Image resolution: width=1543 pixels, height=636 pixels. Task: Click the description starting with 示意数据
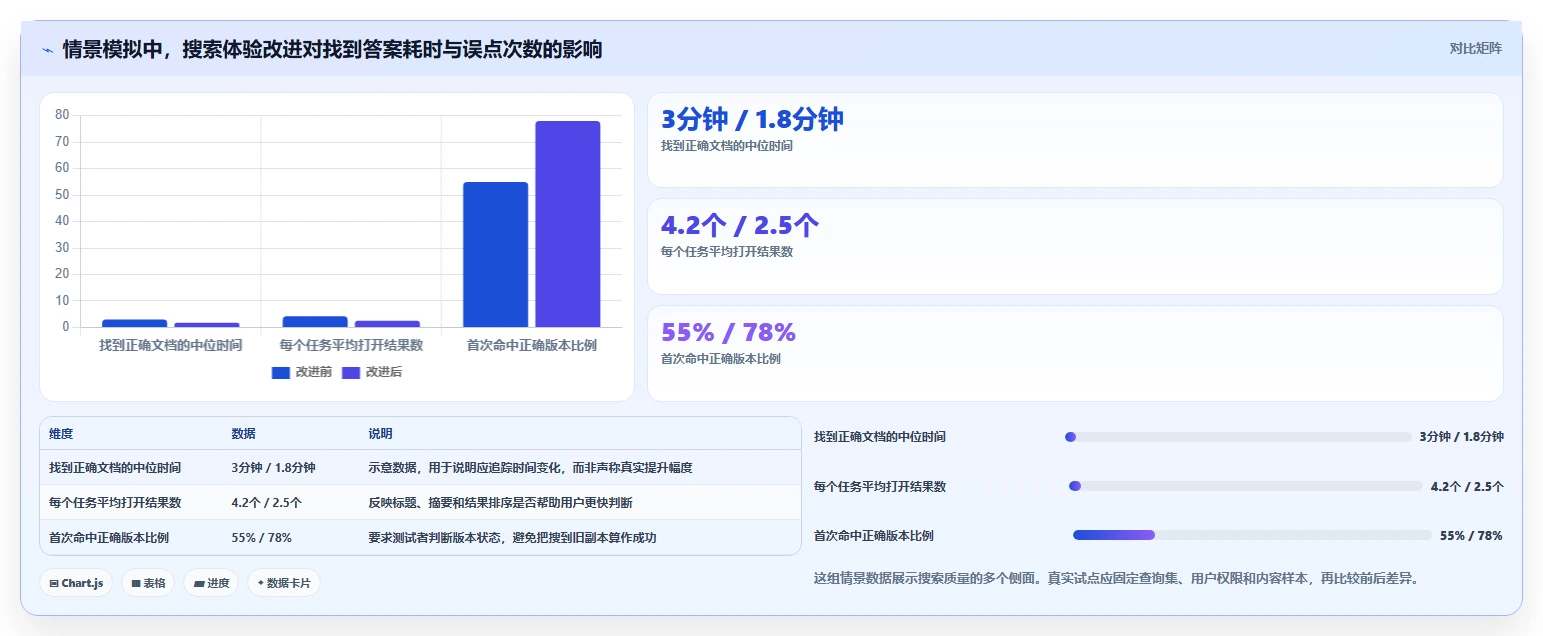[530, 467]
